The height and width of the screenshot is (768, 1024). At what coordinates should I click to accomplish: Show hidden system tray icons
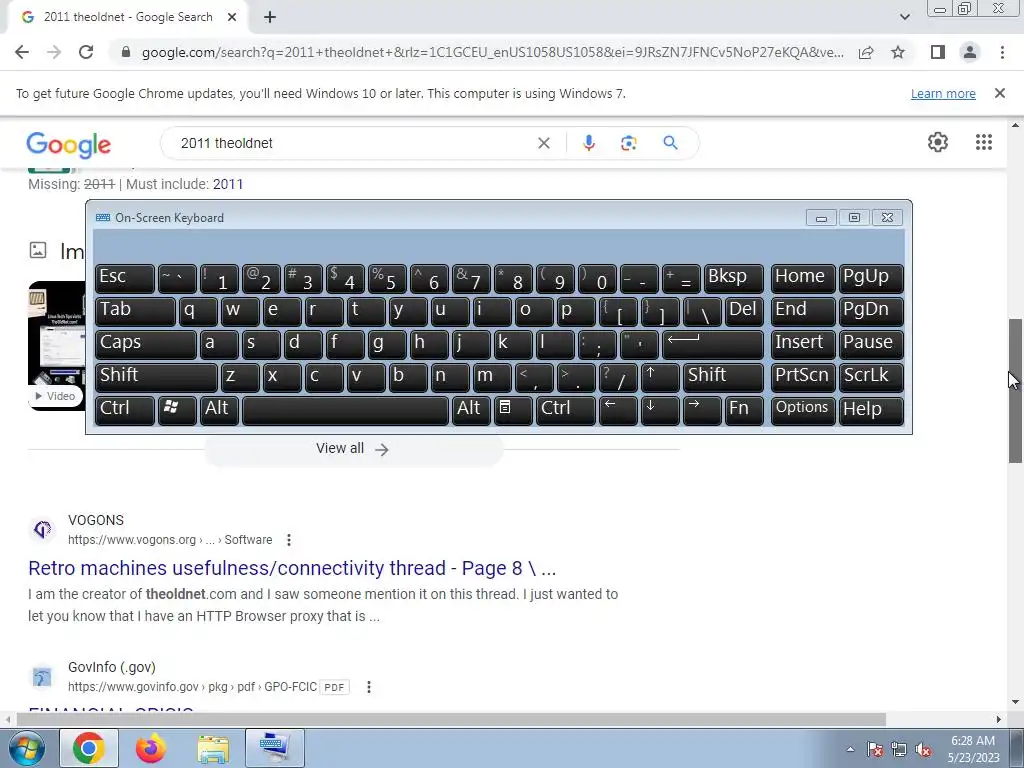(x=850, y=749)
